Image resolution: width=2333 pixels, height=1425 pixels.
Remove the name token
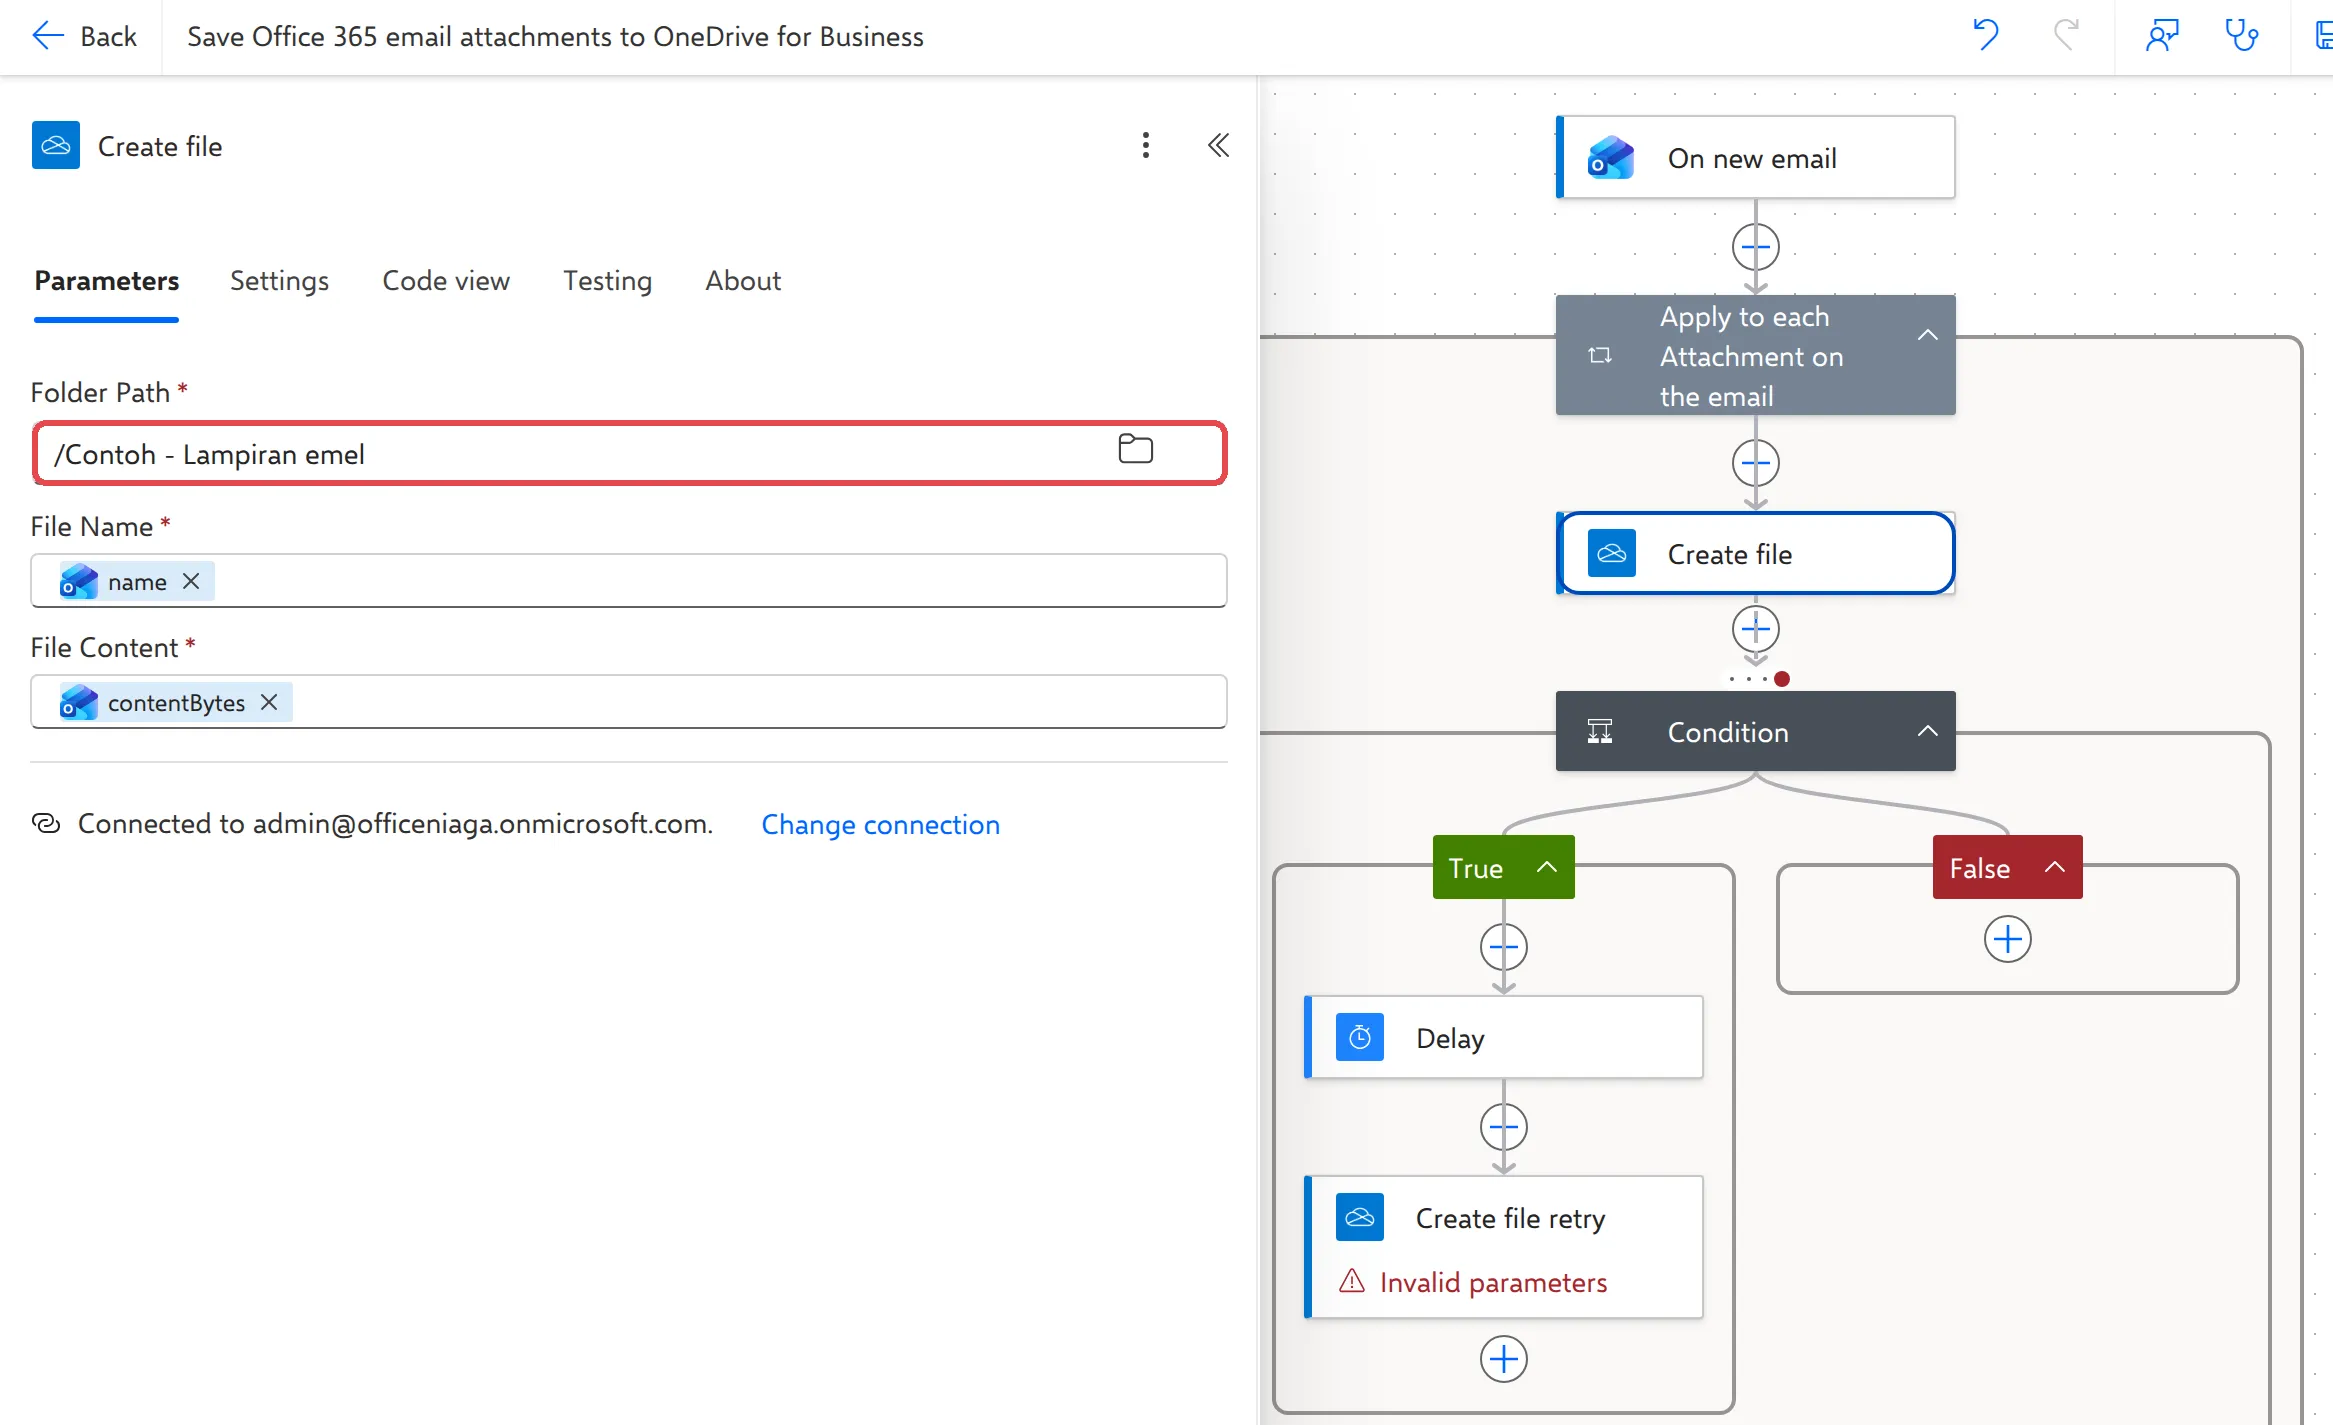pyautogui.click(x=191, y=581)
